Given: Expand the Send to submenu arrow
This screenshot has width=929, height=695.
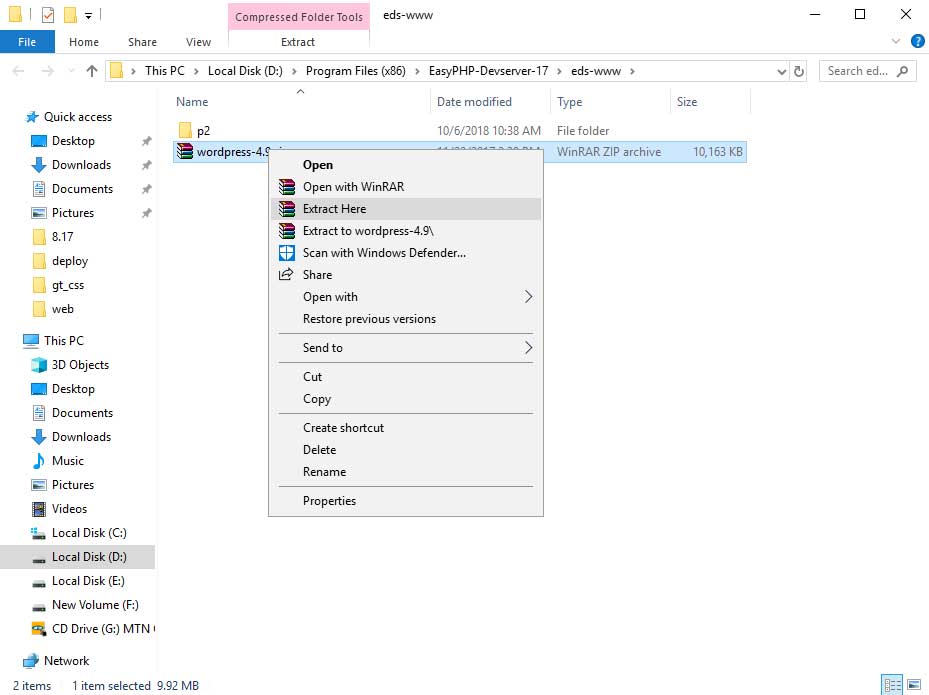Looking at the screenshot, I should pos(528,348).
